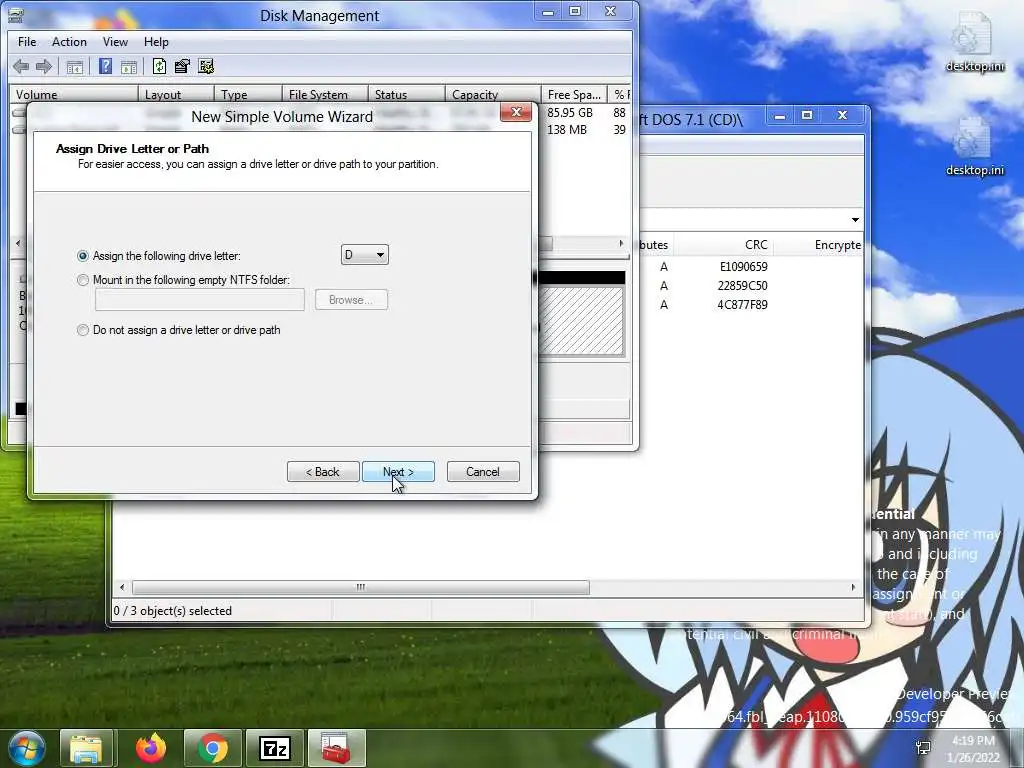Click the Back arrow in Disk Management toolbar
Screen dimensions: 1024x768
21,66
